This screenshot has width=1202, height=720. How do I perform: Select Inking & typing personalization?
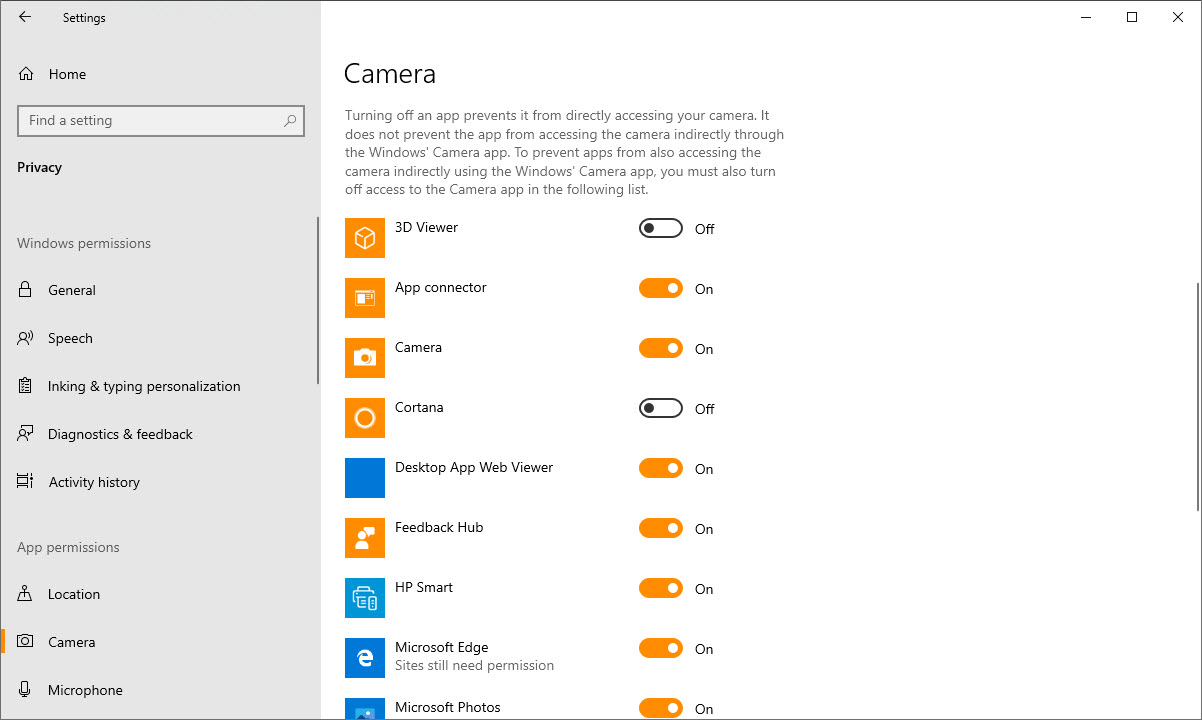160,386
